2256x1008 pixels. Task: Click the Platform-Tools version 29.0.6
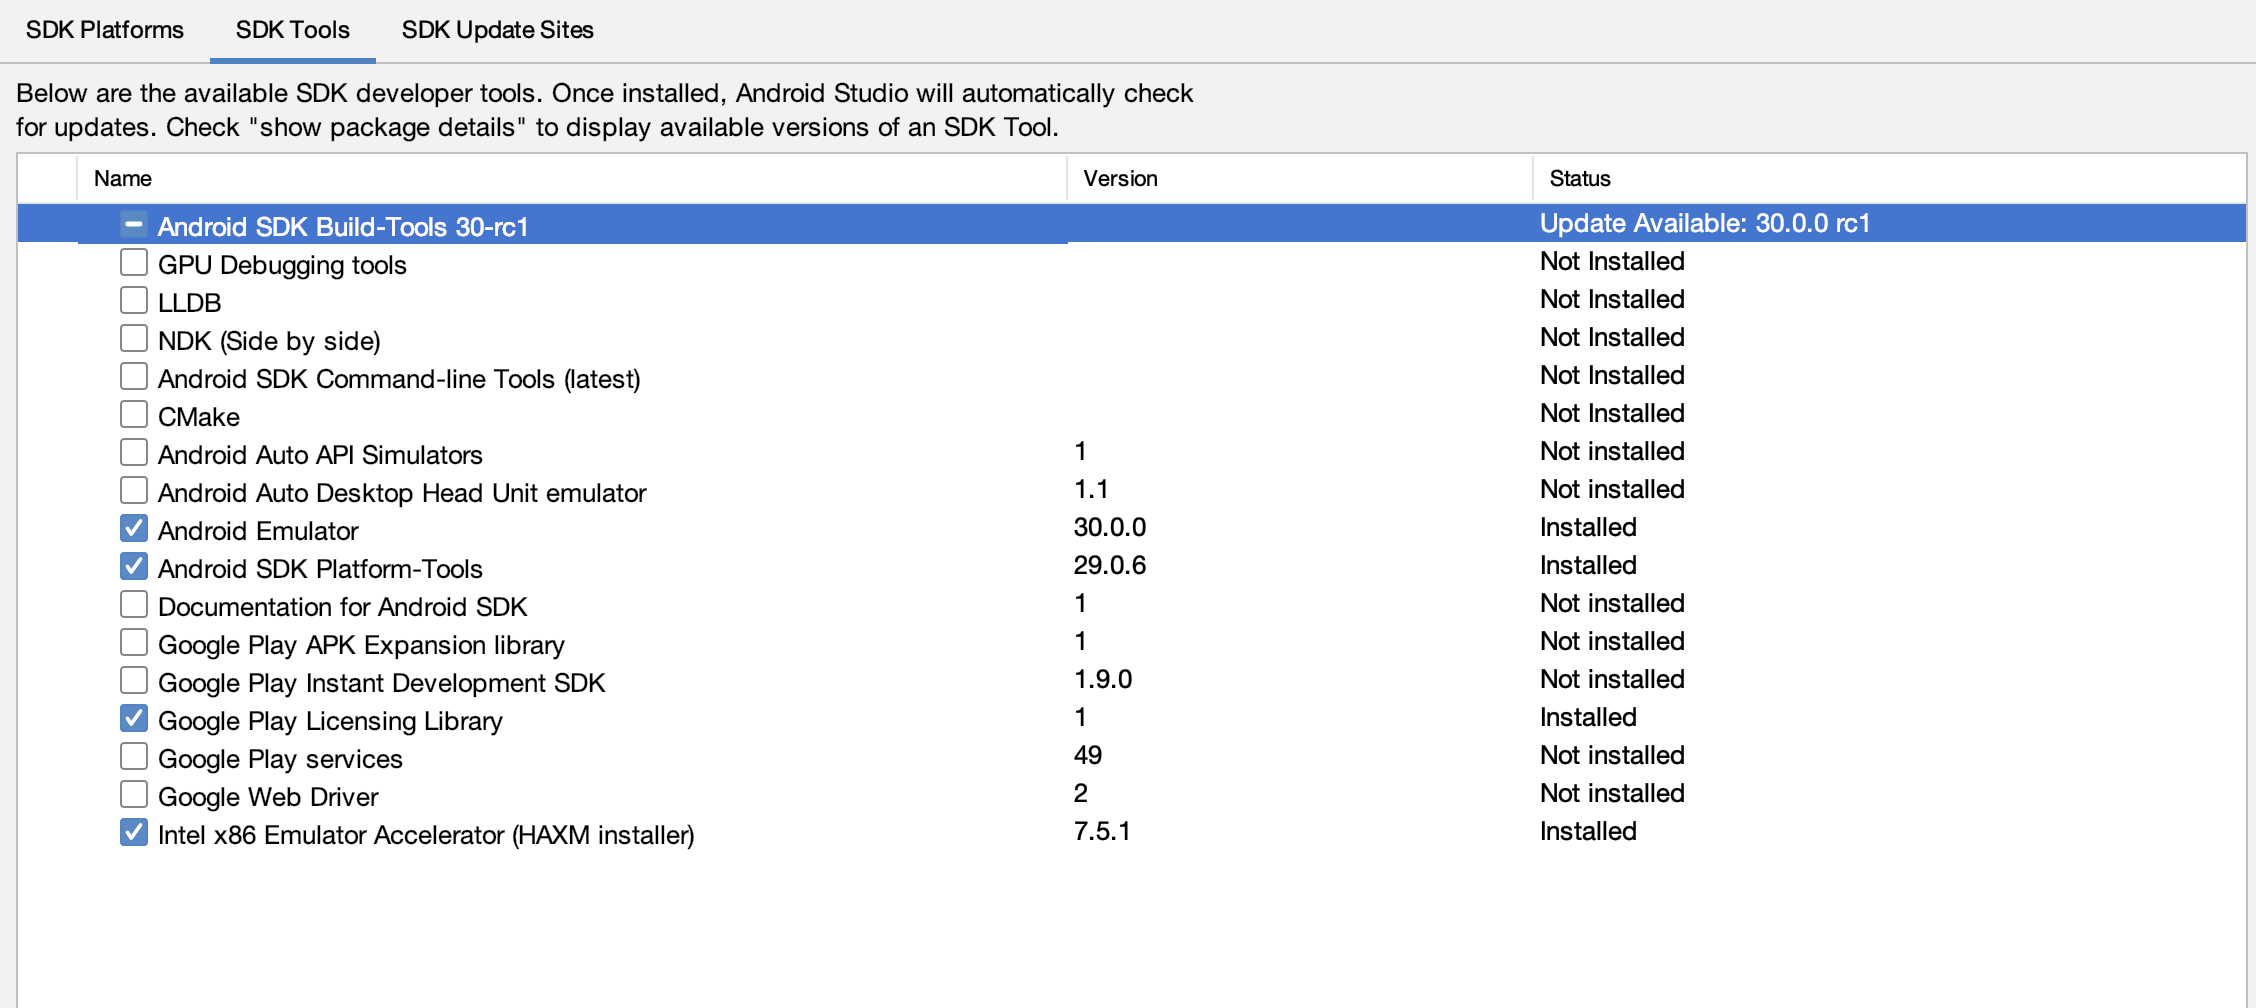[1110, 565]
